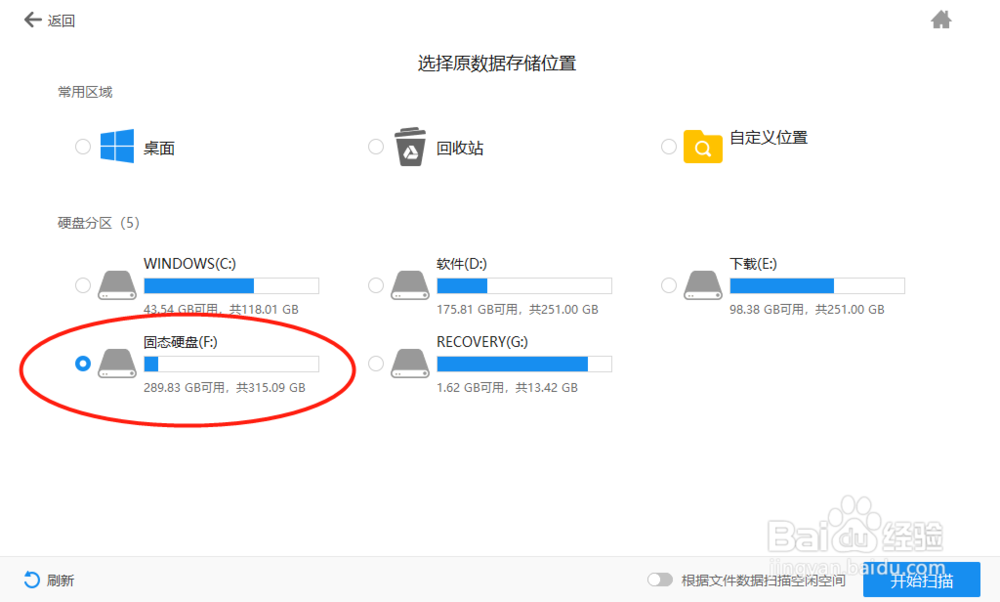Click the refresh icon next to 刷新

(x=30, y=579)
